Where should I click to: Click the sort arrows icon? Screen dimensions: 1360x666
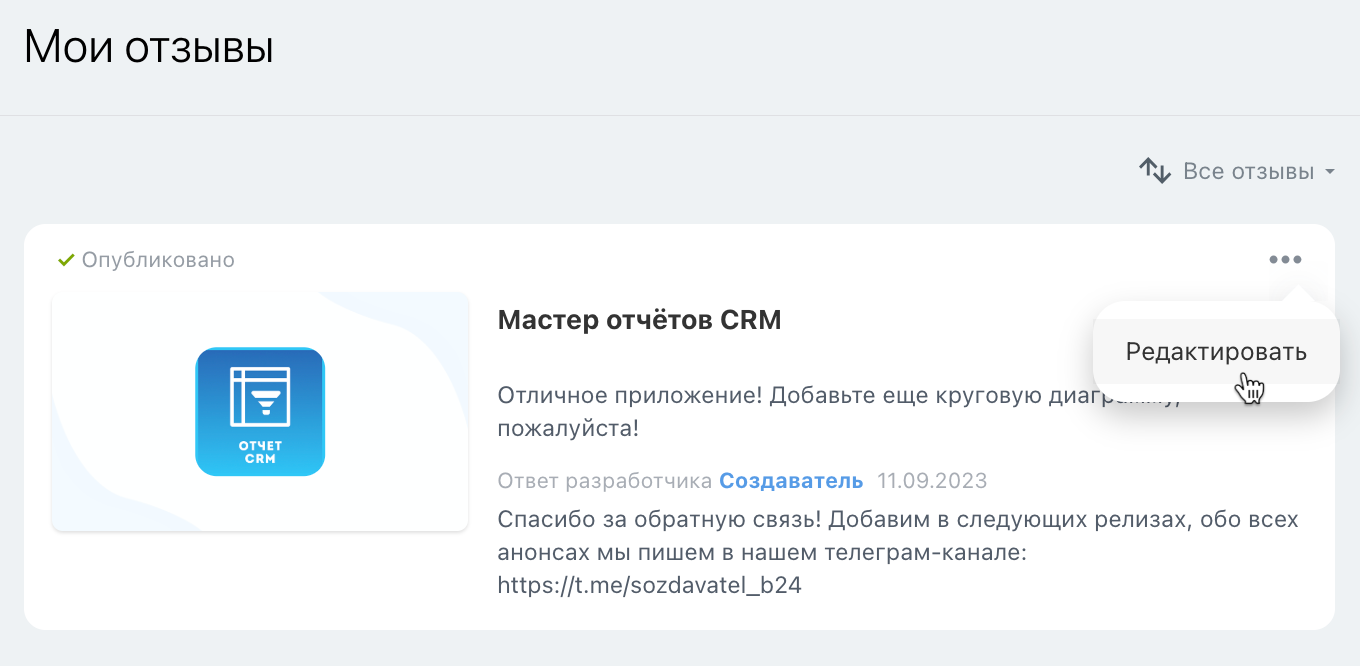coord(1155,171)
